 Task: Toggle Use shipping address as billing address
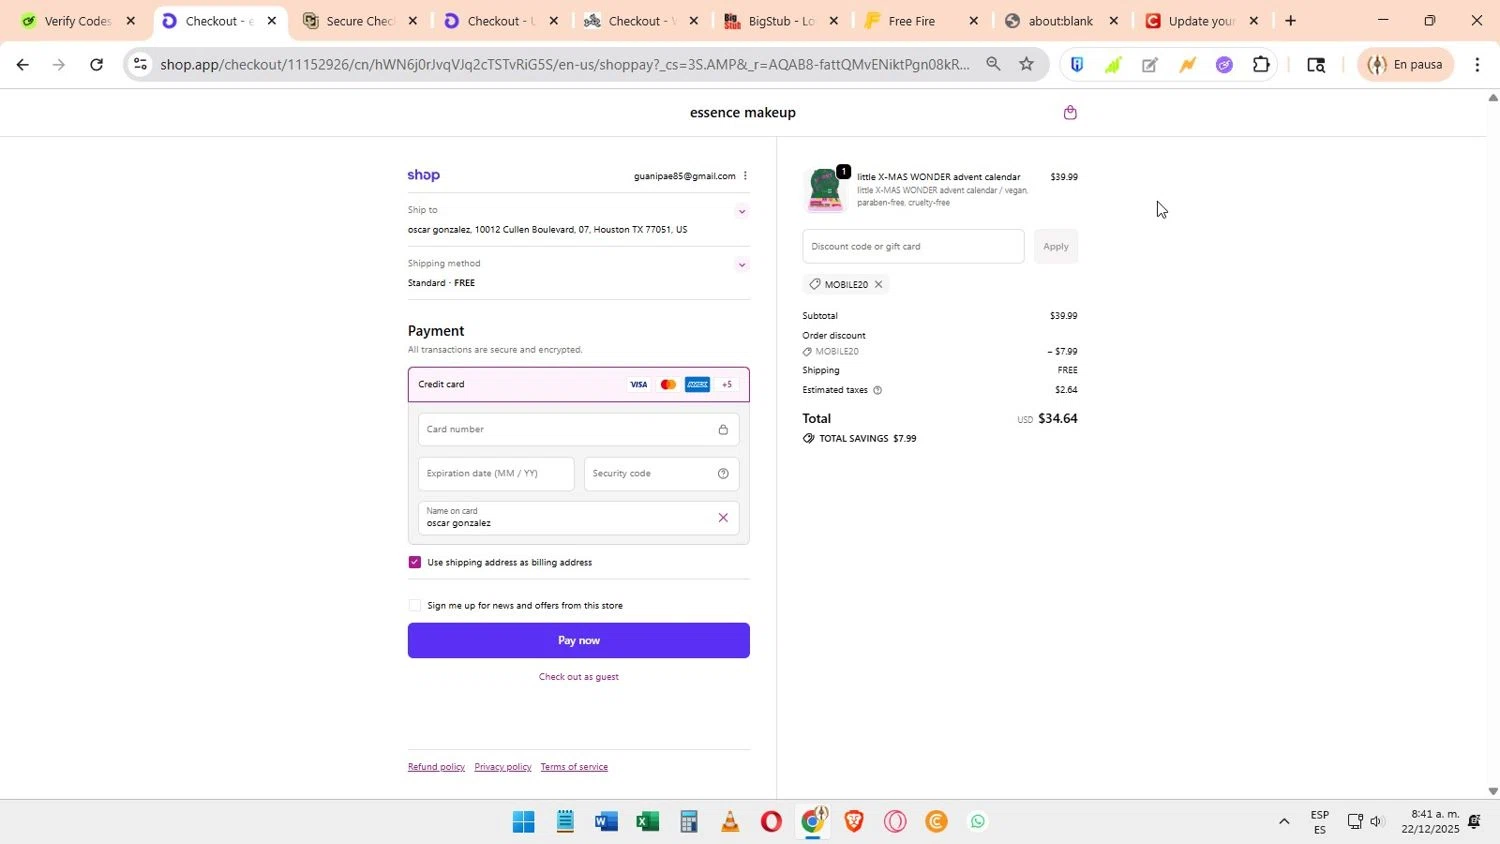tap(415, 562)
